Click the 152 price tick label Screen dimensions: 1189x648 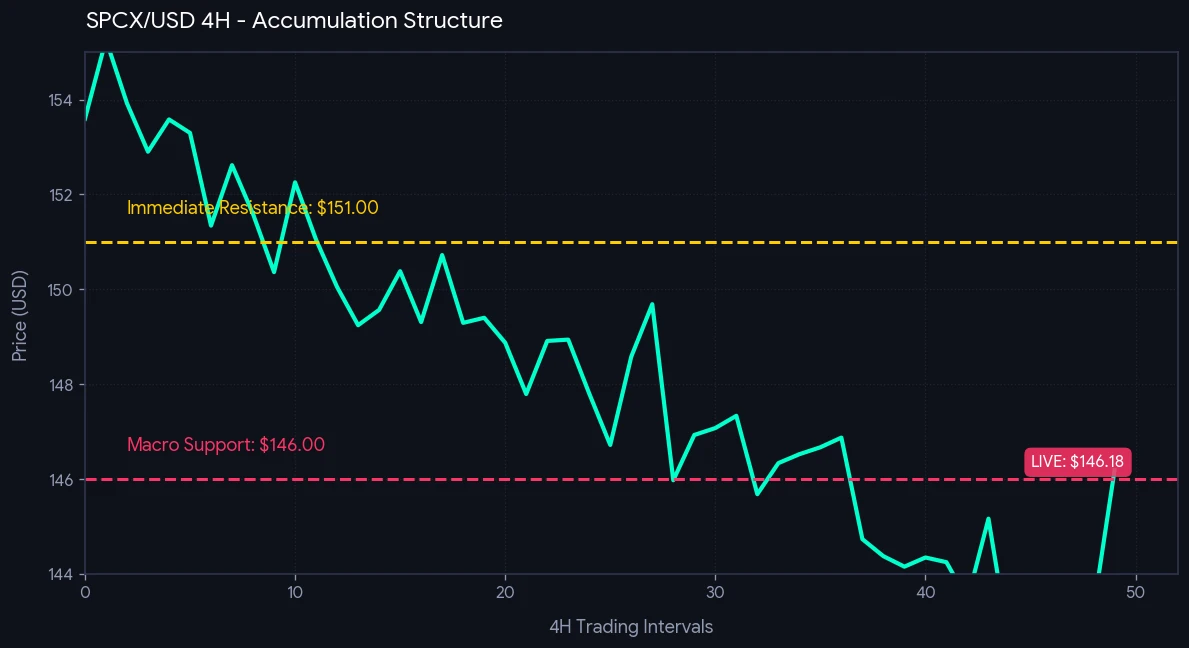coord(60,196)
